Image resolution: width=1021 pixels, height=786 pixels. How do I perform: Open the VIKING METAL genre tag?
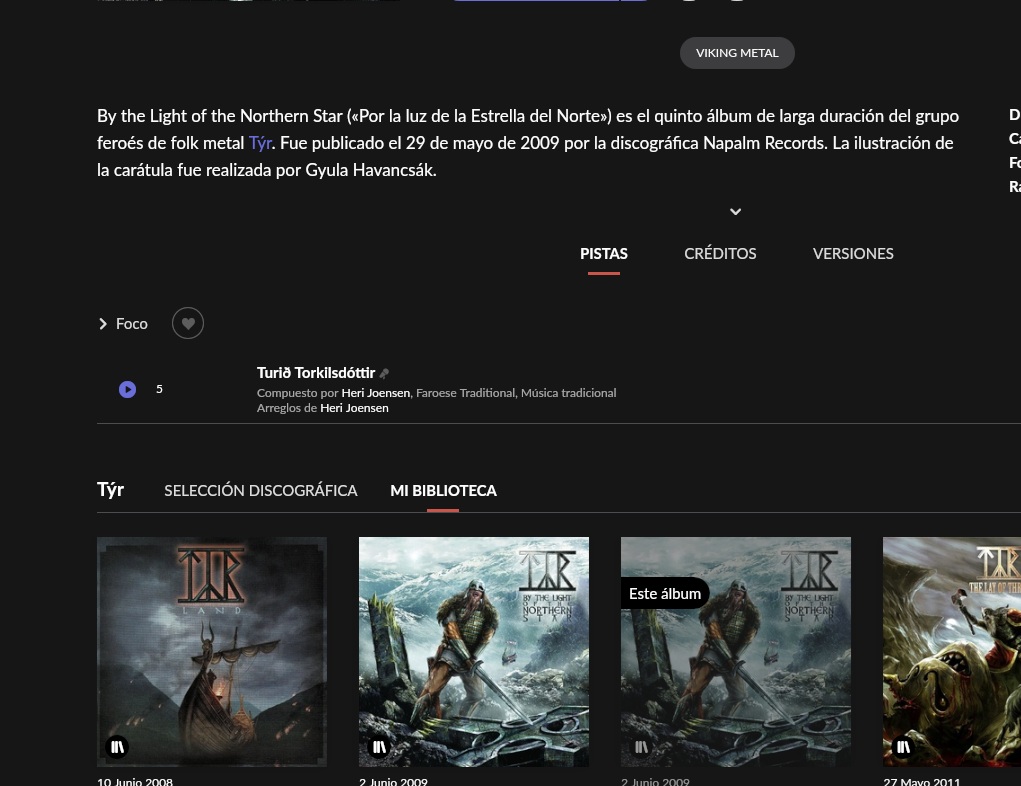click(737, 53)
